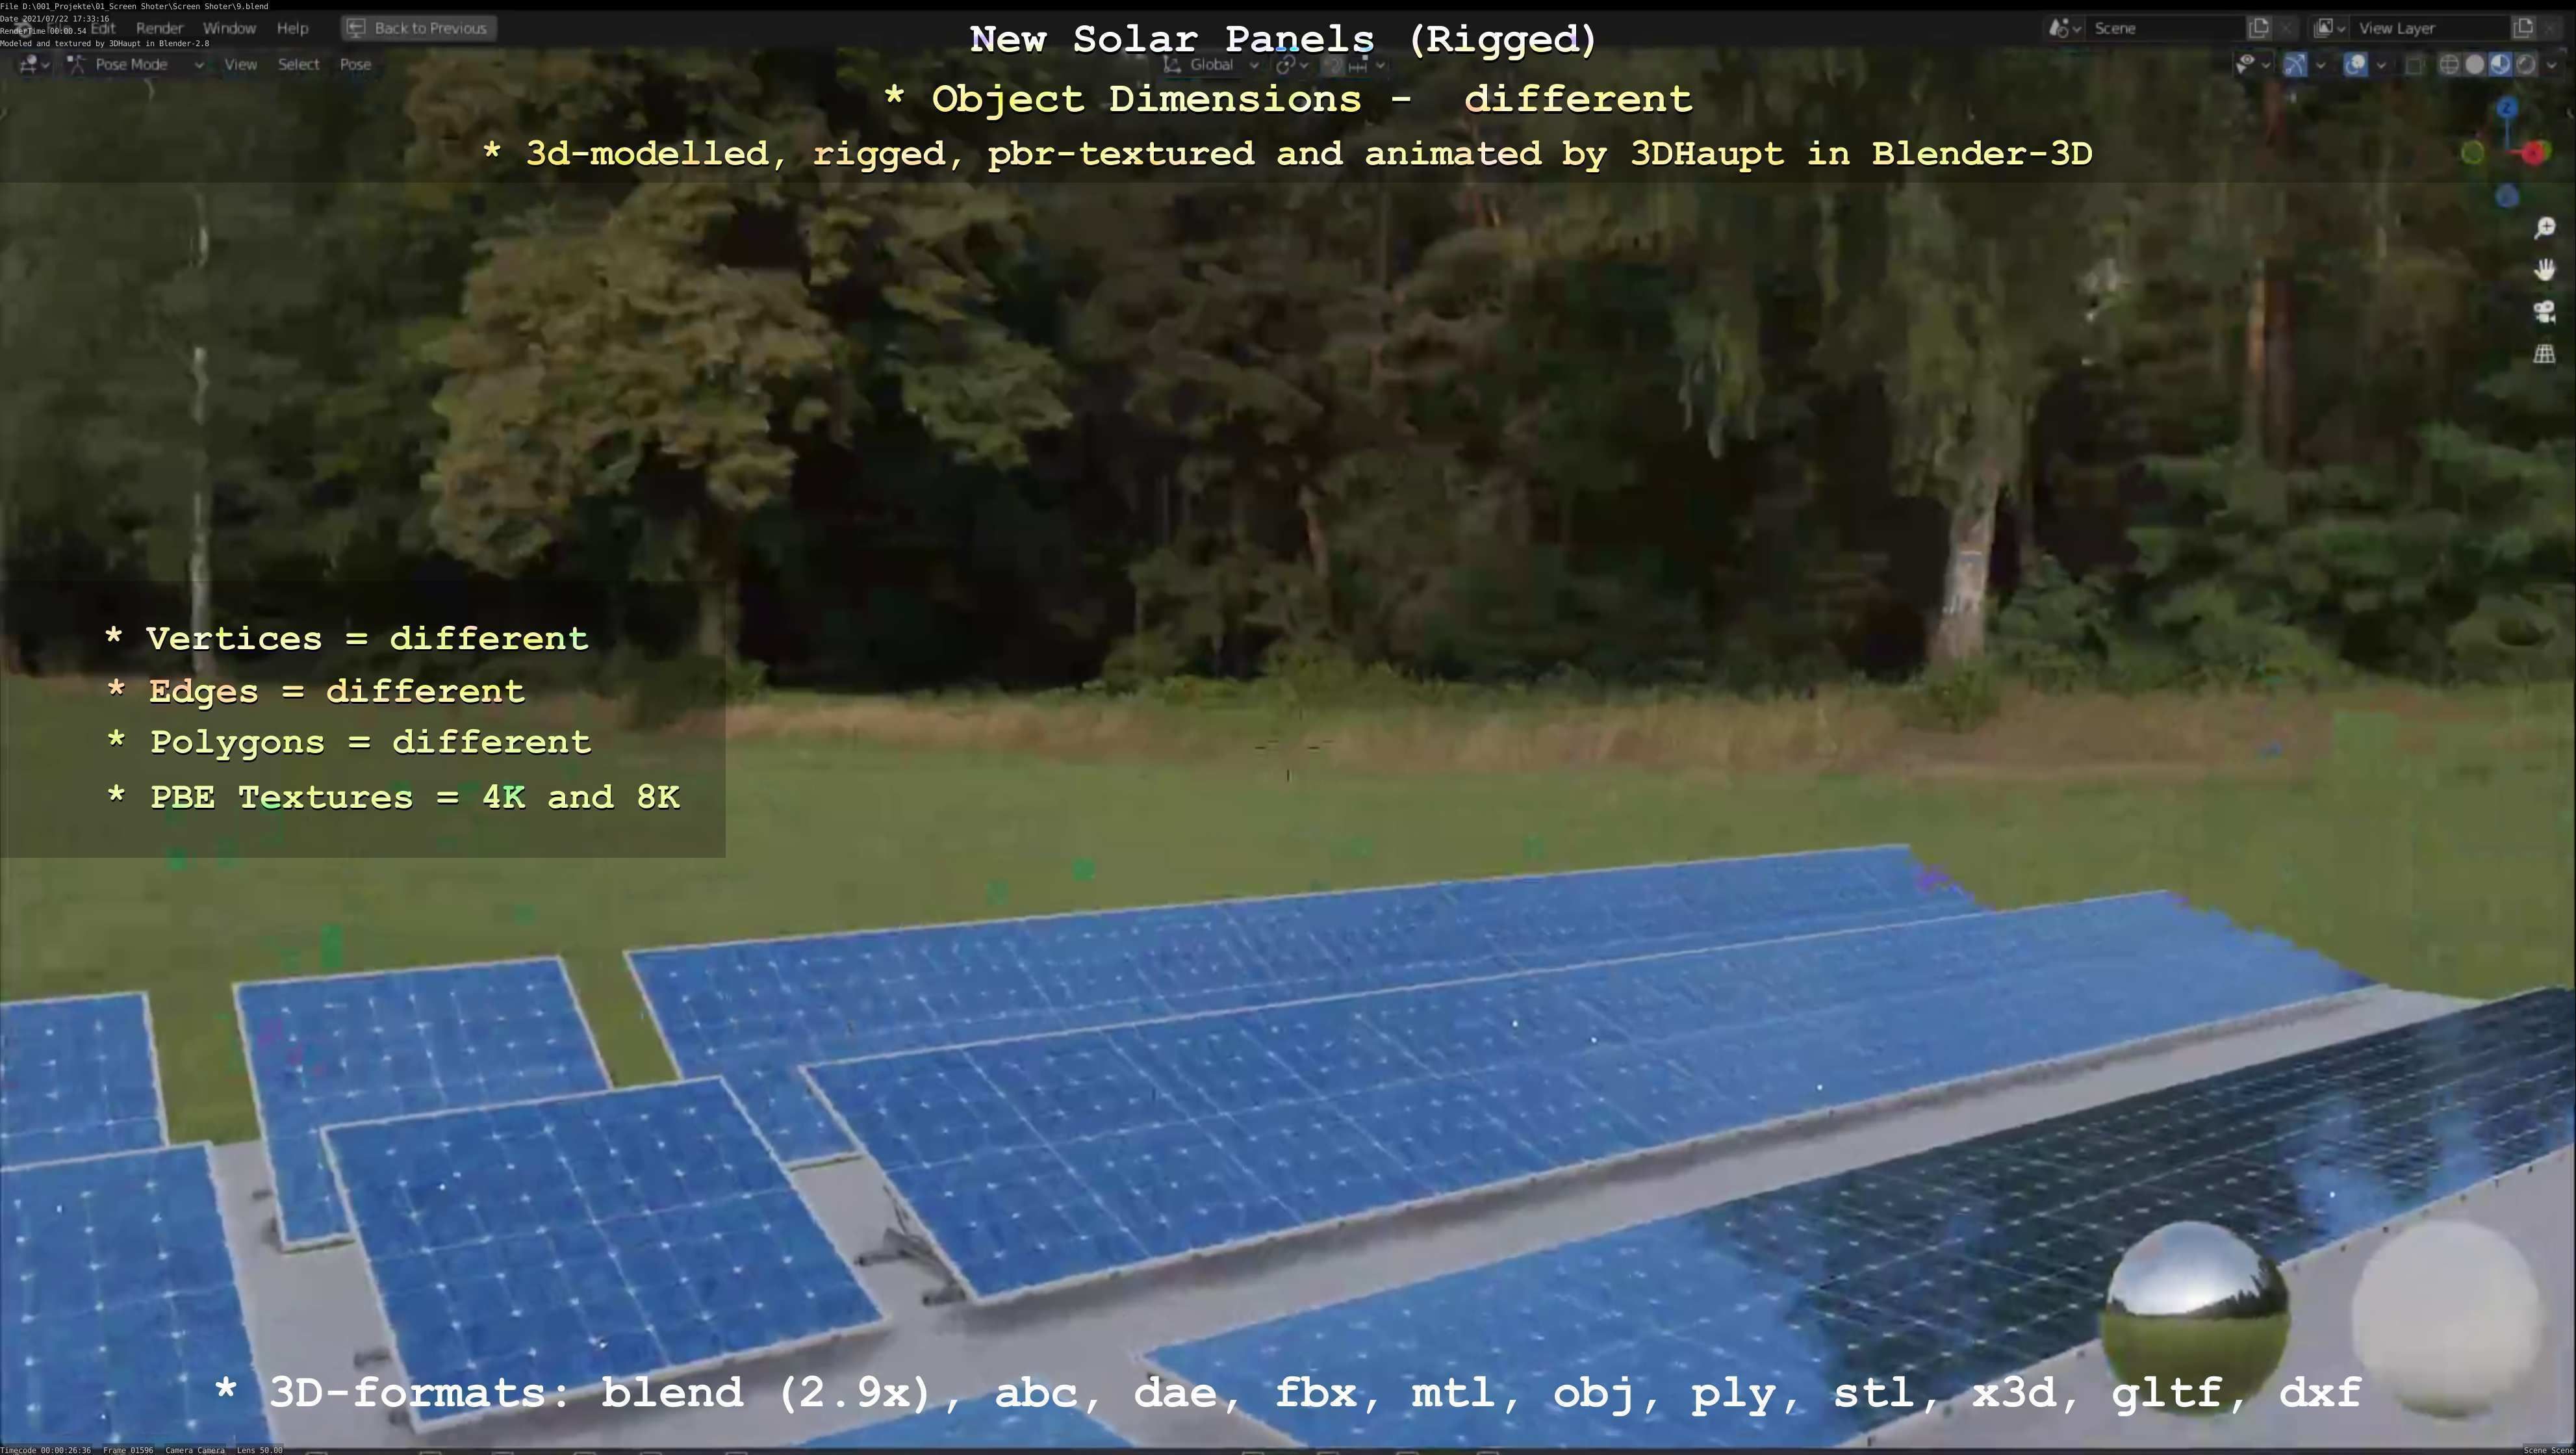Click 'PBE Textures = 4K and 8K' text

(393, 797)
